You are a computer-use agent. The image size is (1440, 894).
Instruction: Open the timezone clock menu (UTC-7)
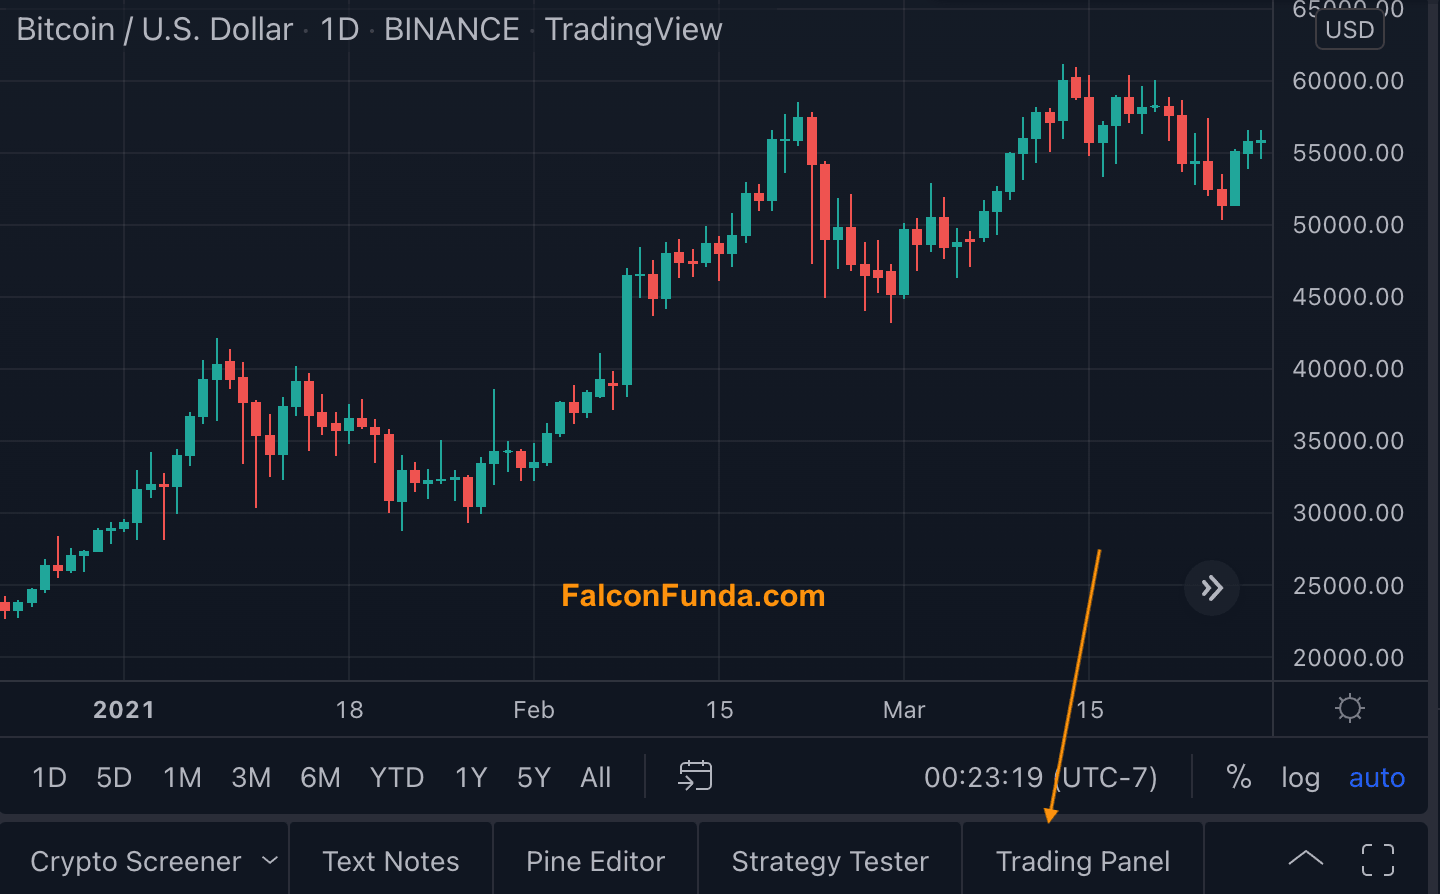click(x=1040, y=777)
